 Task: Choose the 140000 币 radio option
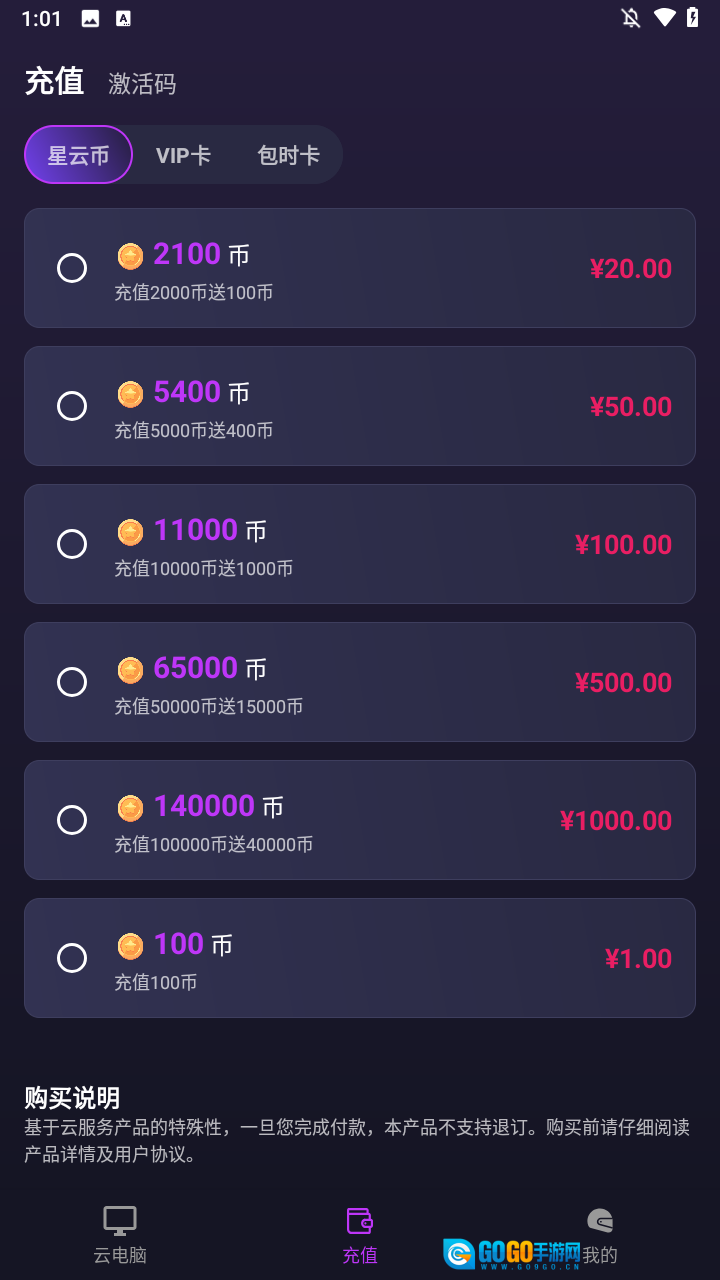[x=72, y=820]
